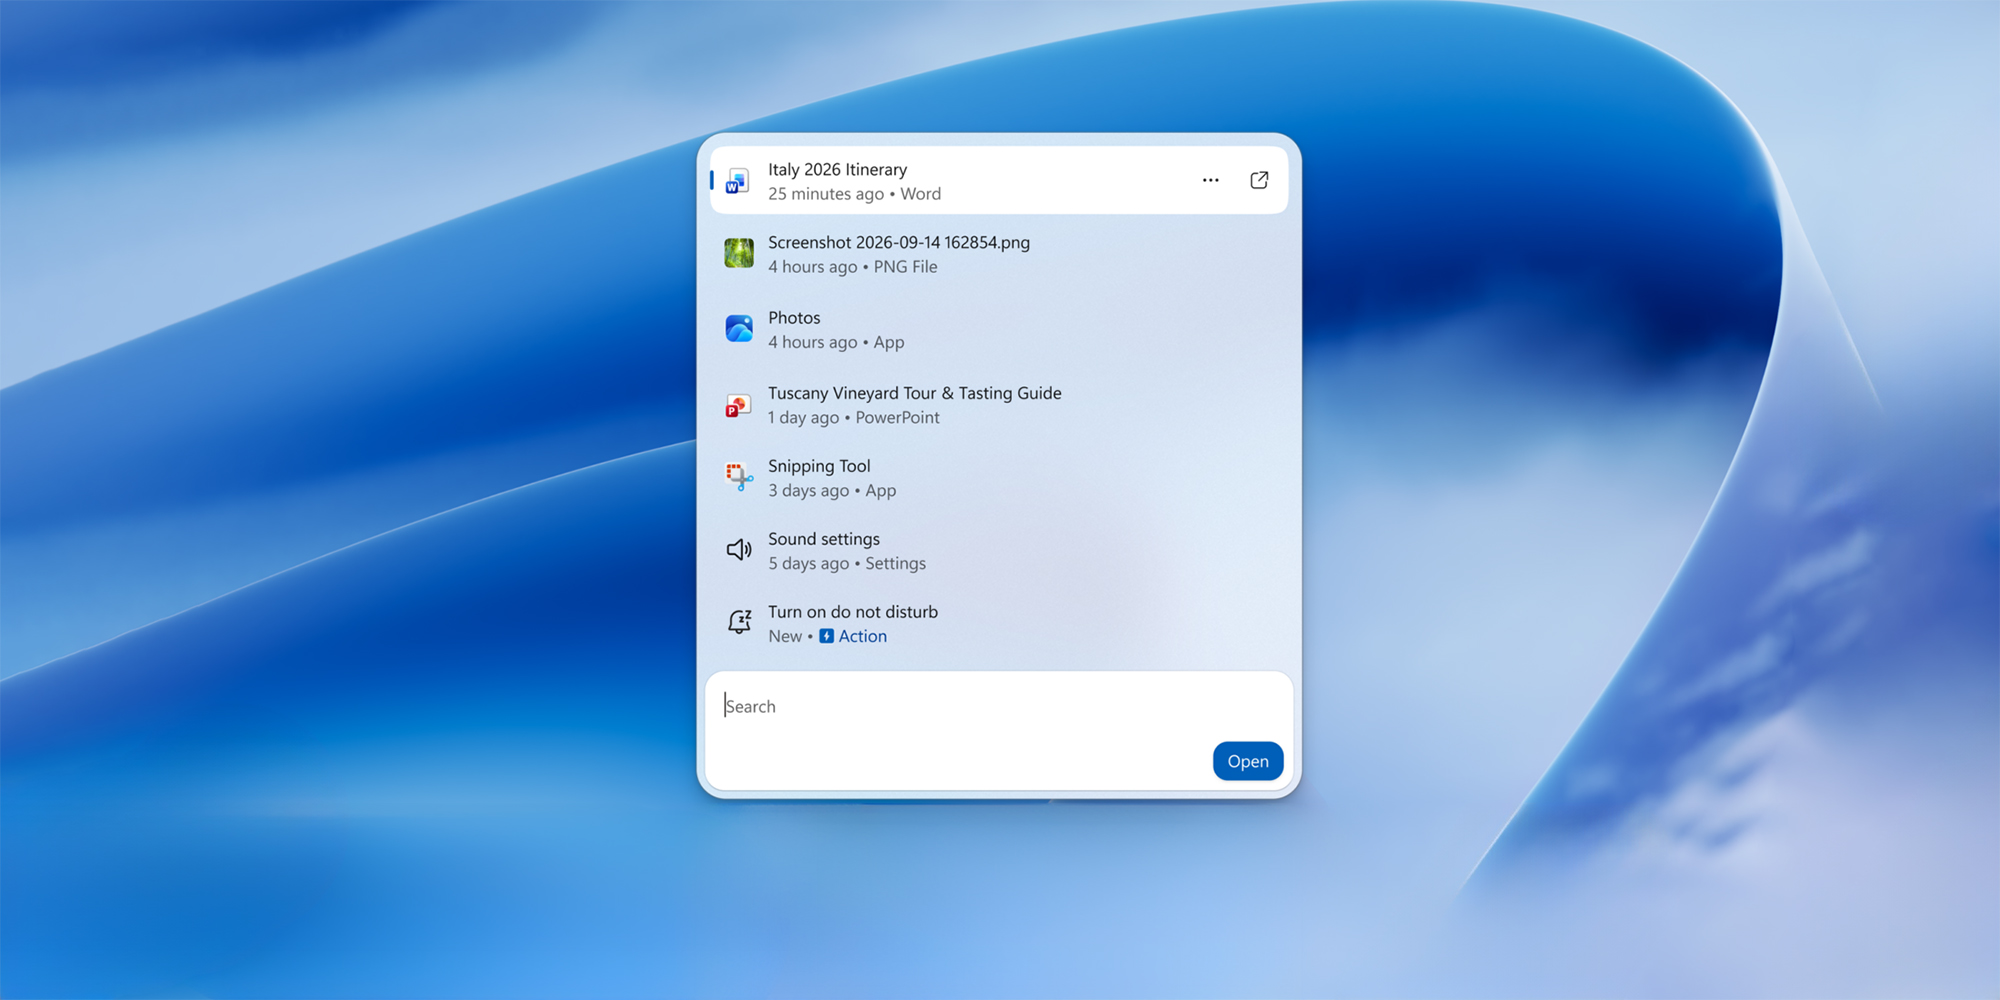
Task: Click the Word document icon beside Italy 2026 Itinerary
Action: (x=738, y=181)
